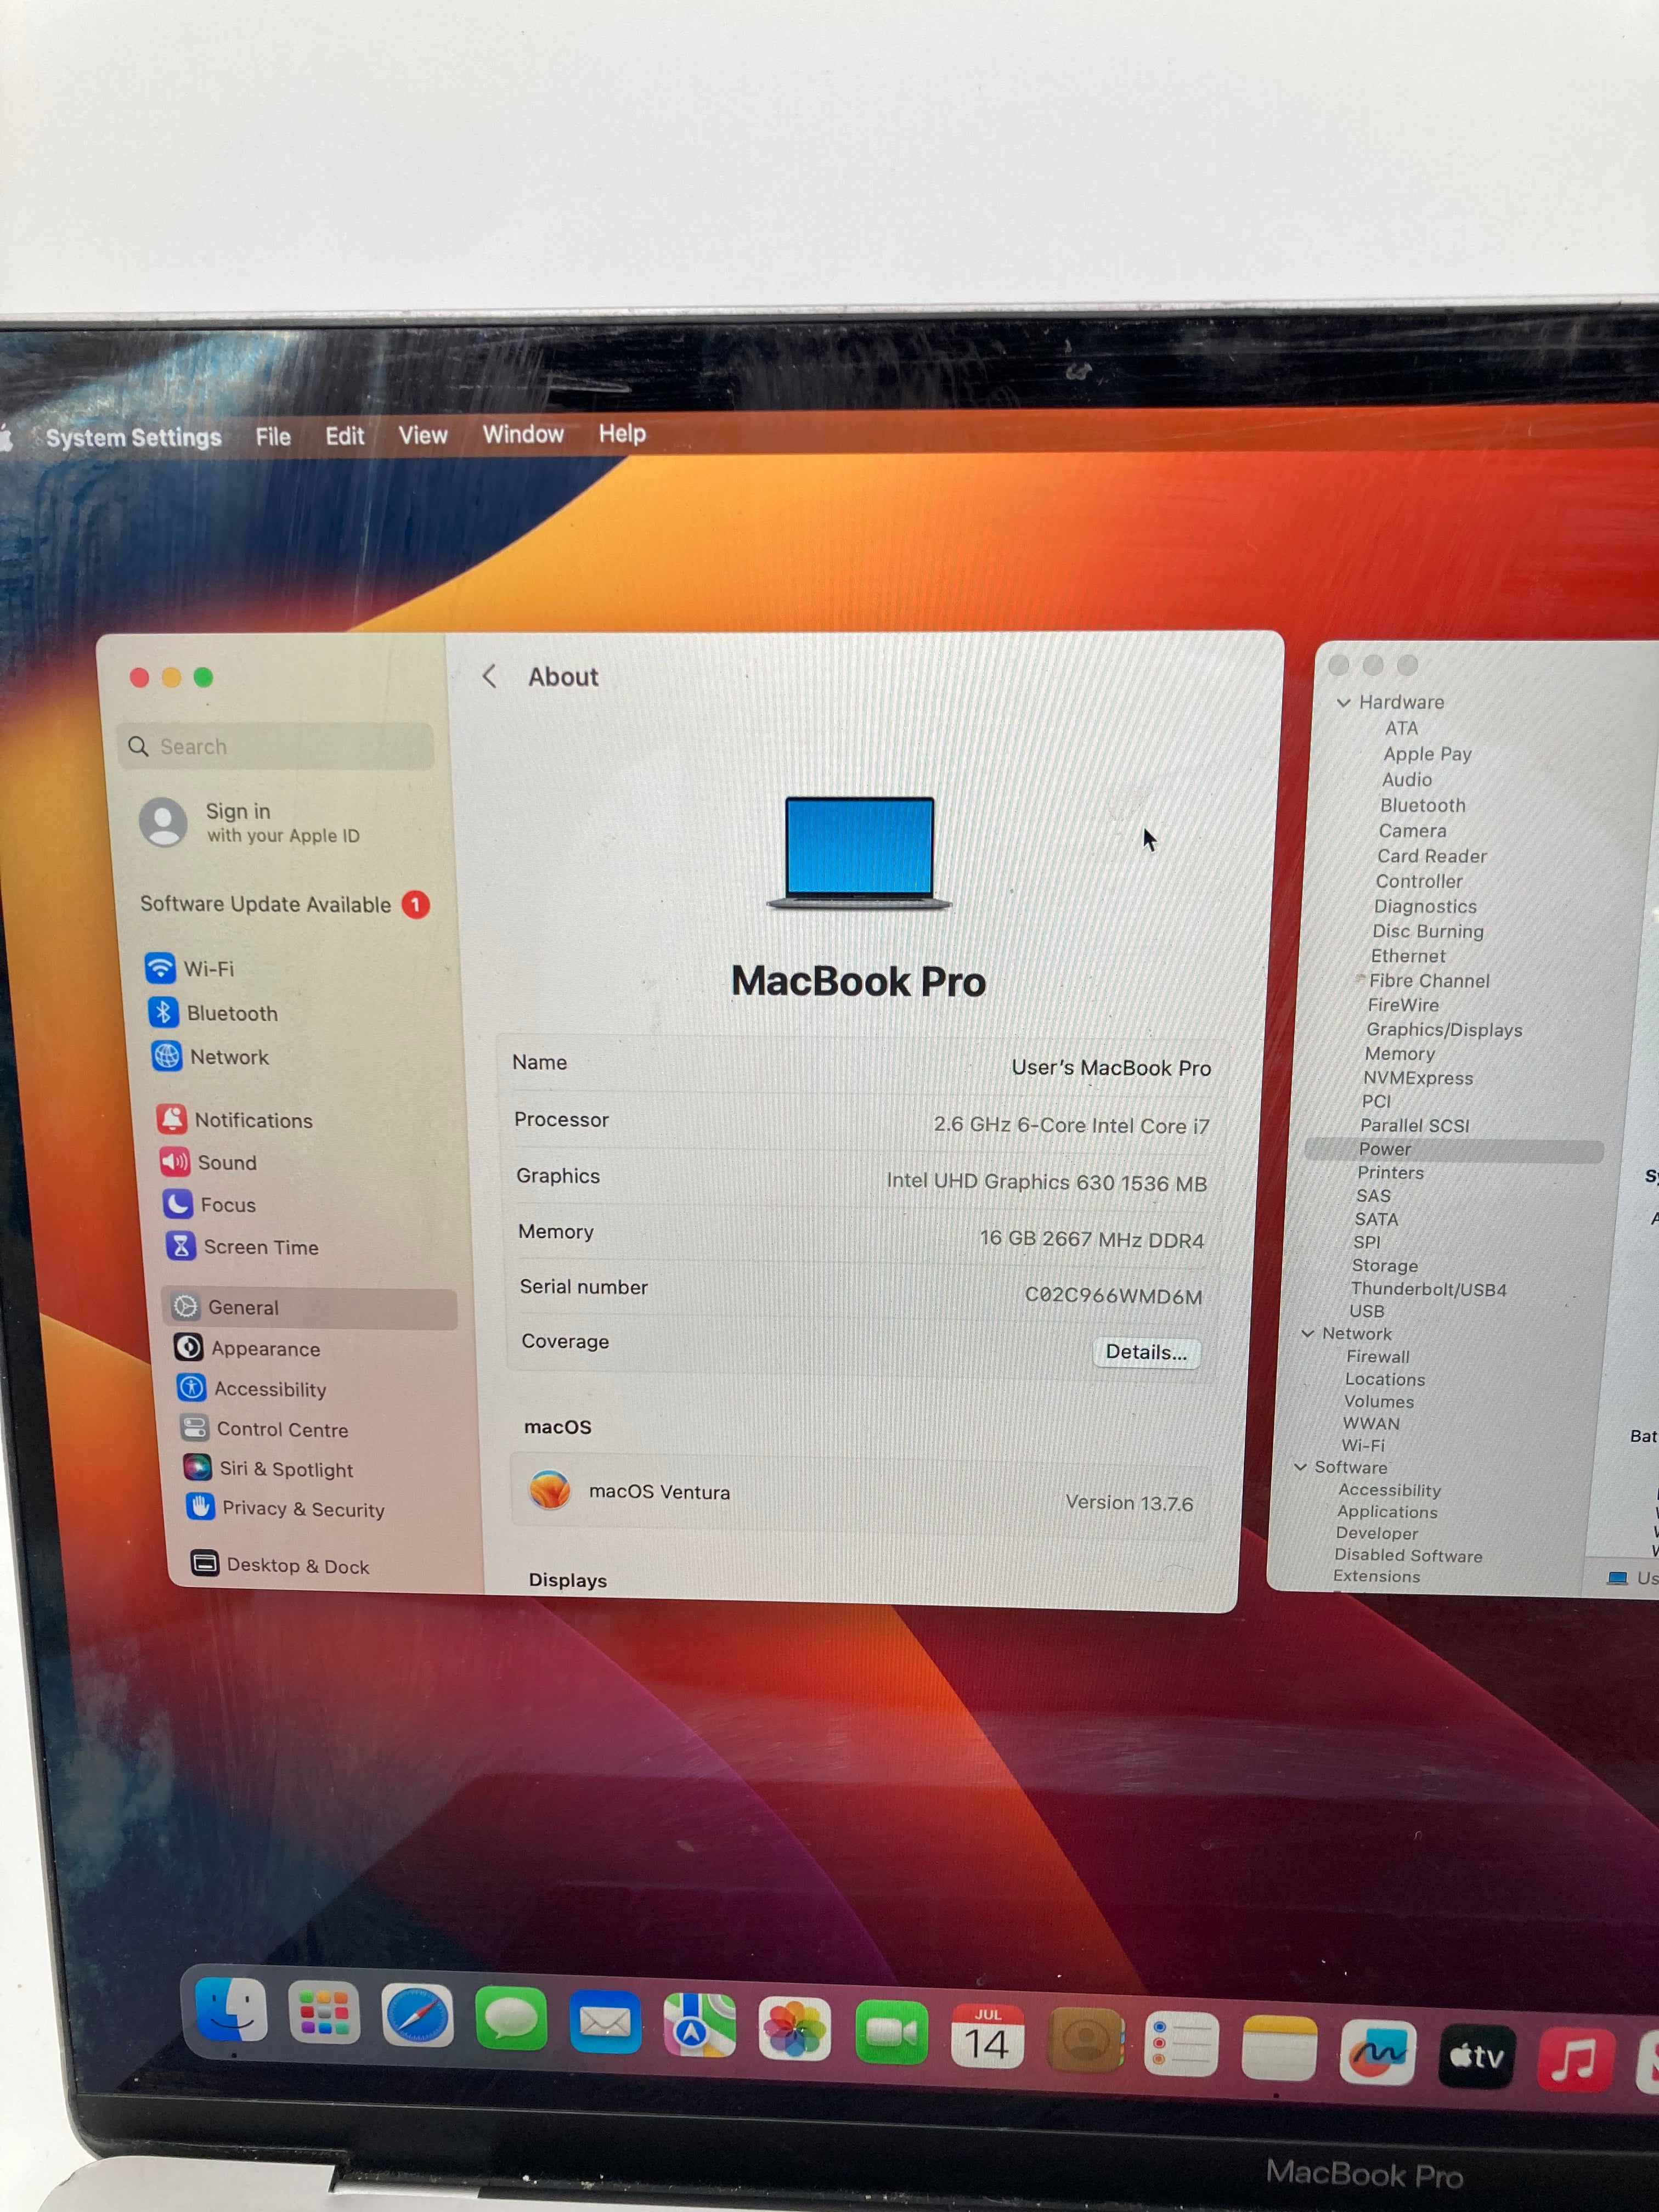This screenshot has width=1659, height=2212.
Task: Select Storage in System Information
Action: (x=1384, y=1265)
